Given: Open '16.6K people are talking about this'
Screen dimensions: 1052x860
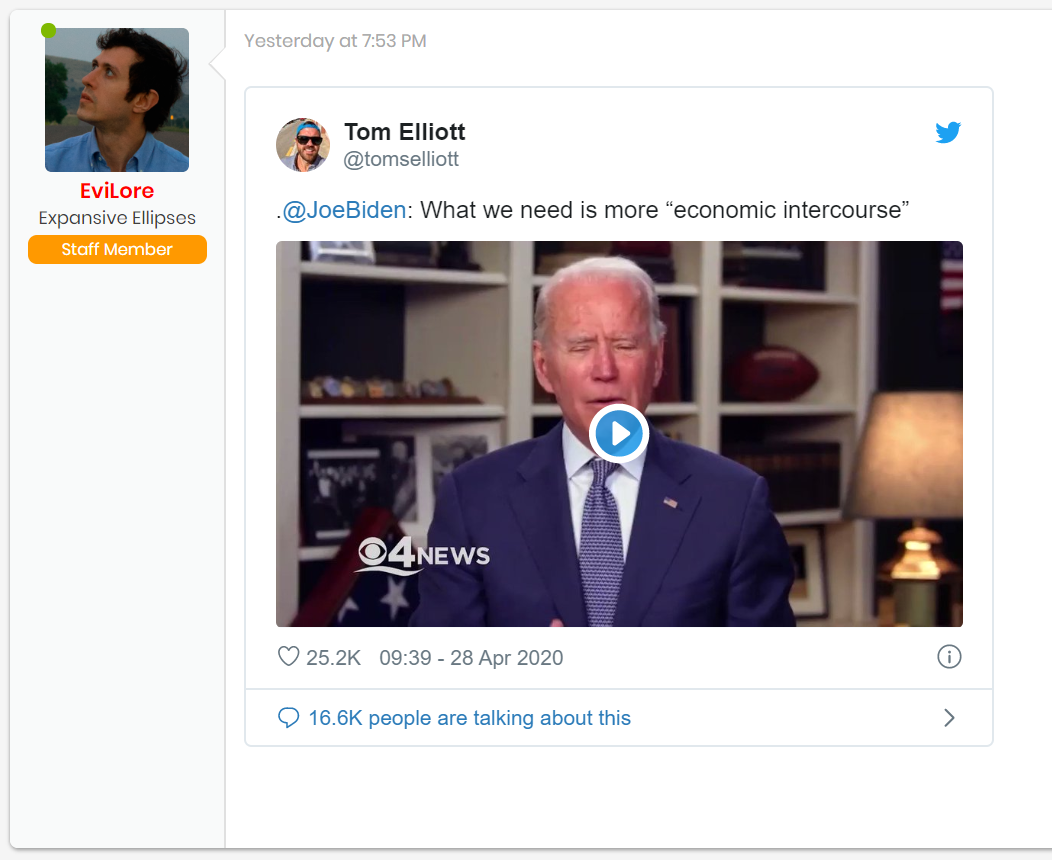Looking at the screenshot, I should 470,718.
